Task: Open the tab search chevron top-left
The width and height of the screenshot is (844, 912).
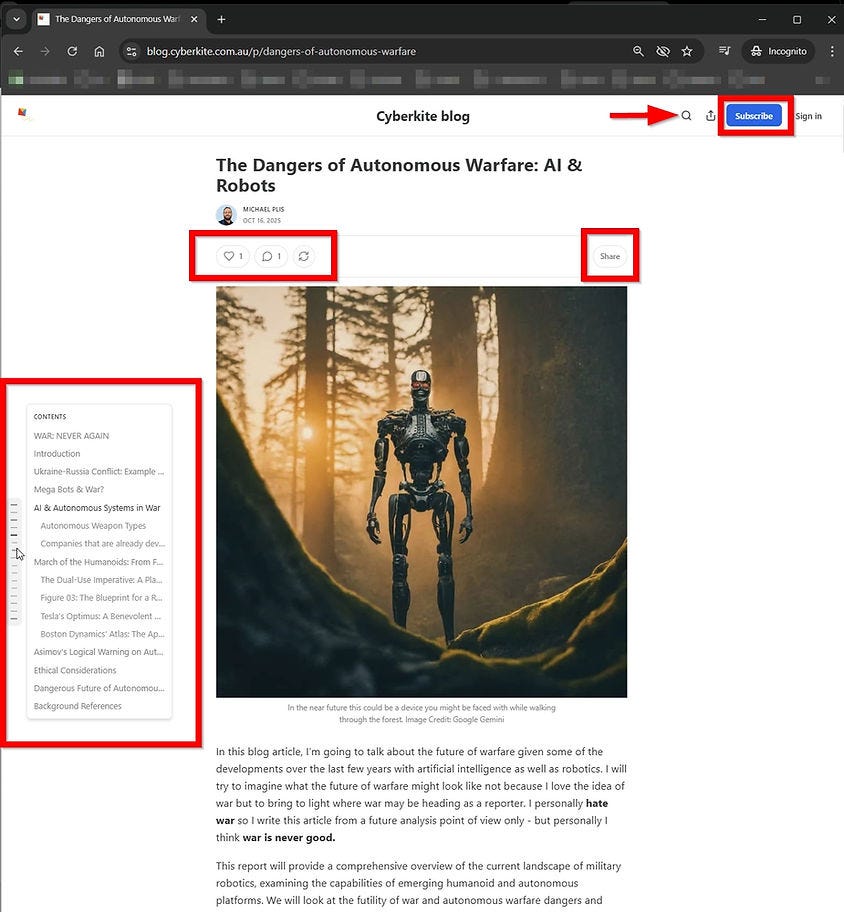Action: pos(15,18)
